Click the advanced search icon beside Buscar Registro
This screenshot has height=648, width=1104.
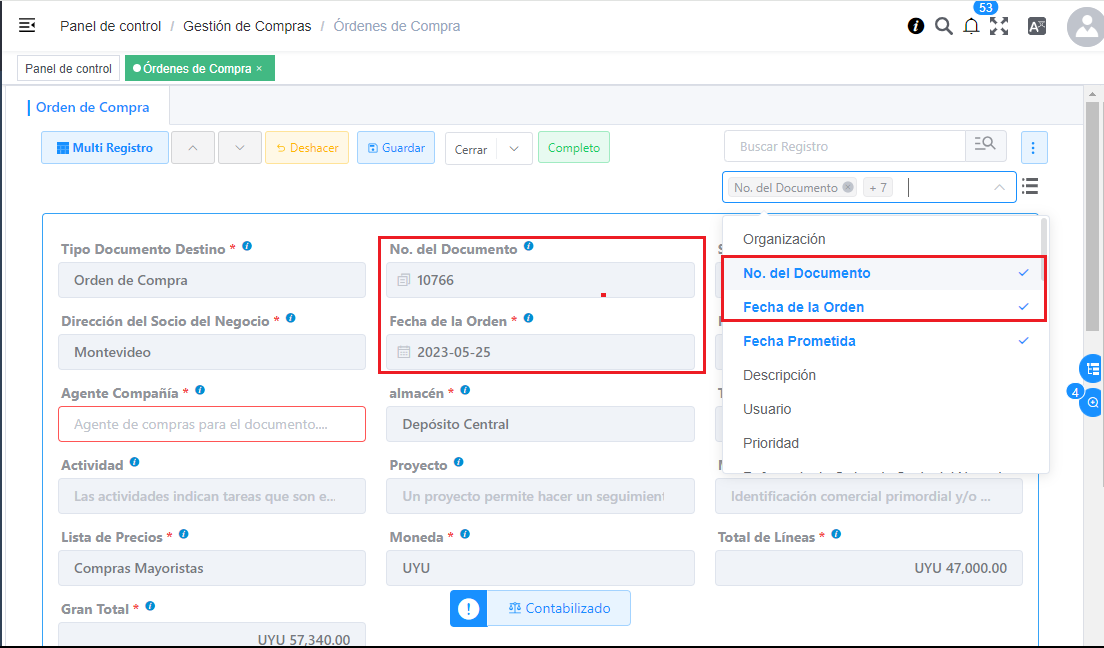click(x=986, y=146)
